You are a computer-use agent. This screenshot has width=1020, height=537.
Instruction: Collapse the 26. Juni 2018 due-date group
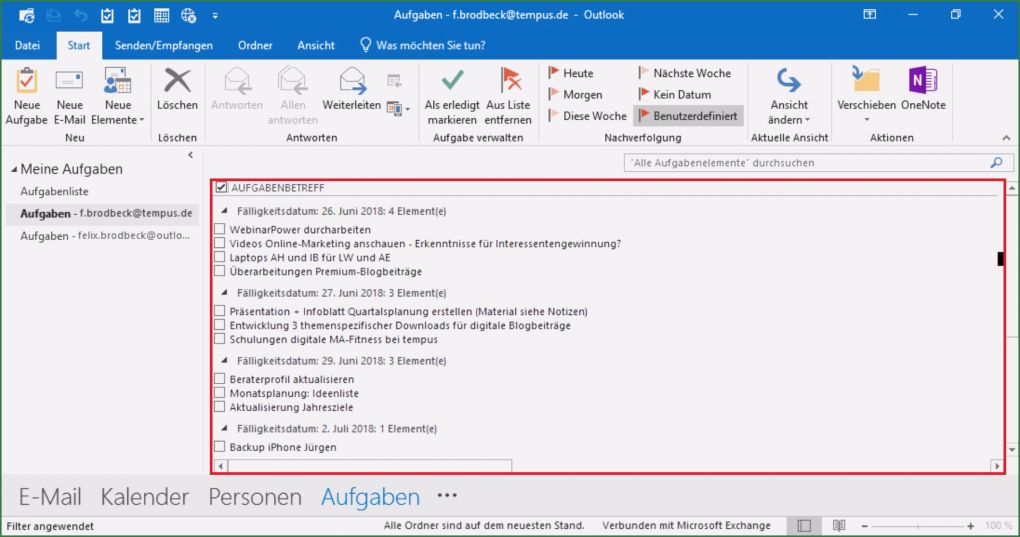click(x=224, y=212)
